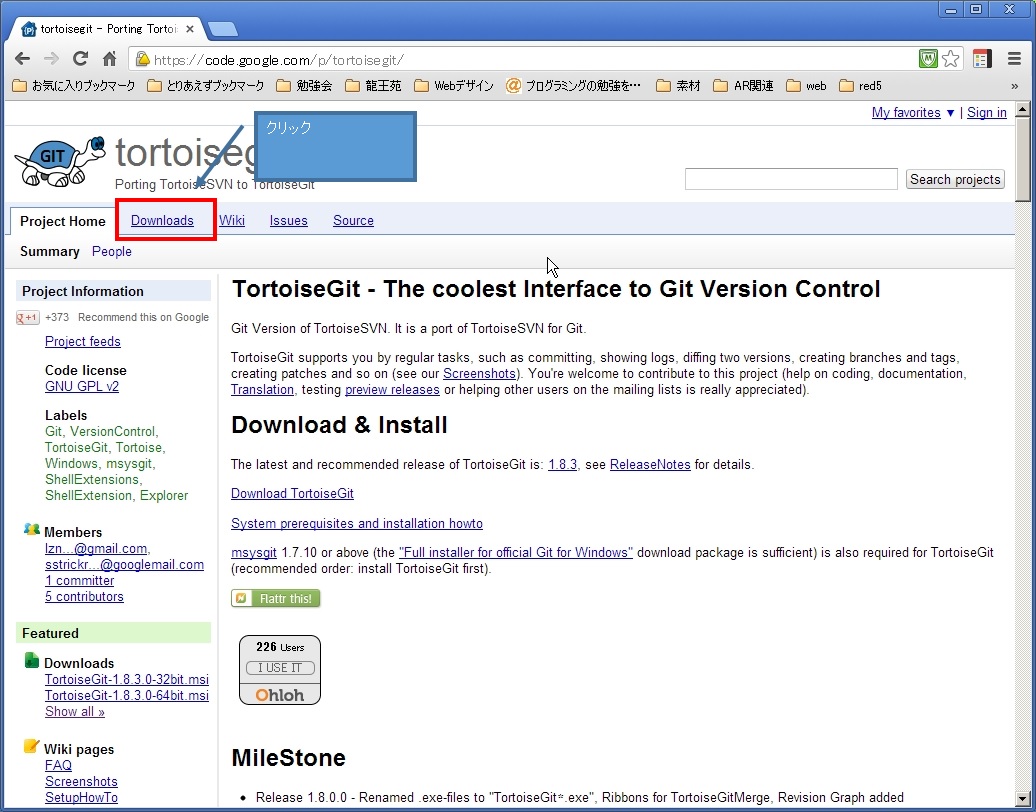The width and height of the screenshot is (1036, 812).
Task: Click the Google +1 button
Action: (28, 318)
